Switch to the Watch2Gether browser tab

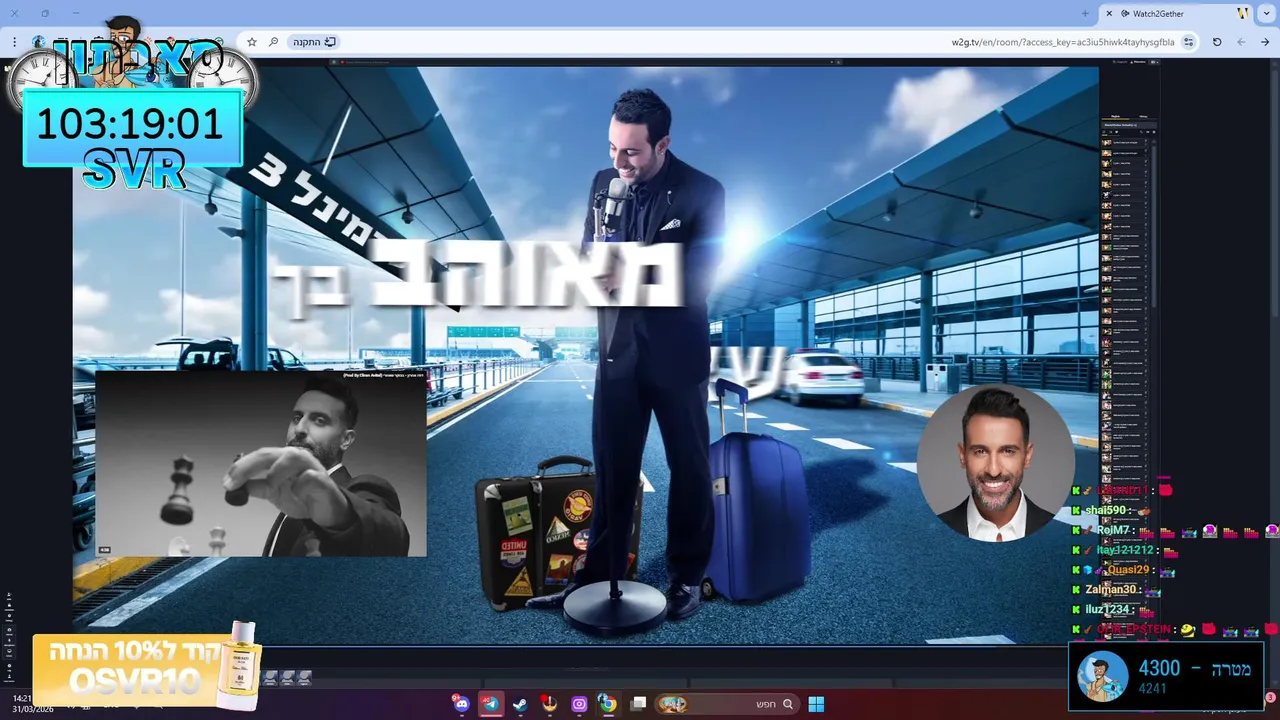[1175, 14]
